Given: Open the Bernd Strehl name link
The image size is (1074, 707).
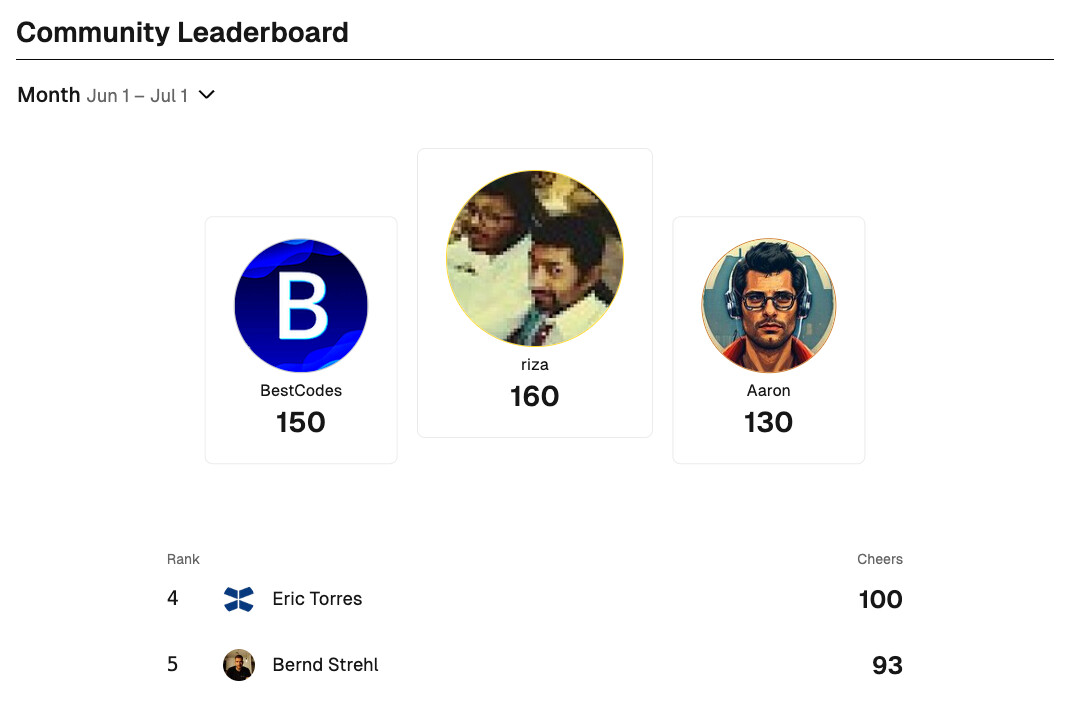Looking at the screenshot, I should (325, 665).
